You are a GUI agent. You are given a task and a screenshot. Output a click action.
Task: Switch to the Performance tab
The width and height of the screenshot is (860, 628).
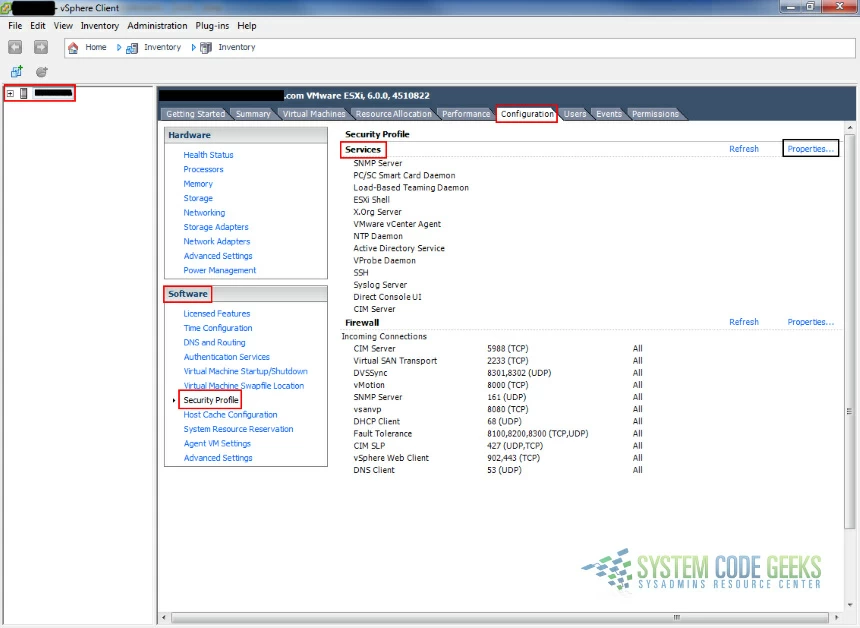pos(466,114)
